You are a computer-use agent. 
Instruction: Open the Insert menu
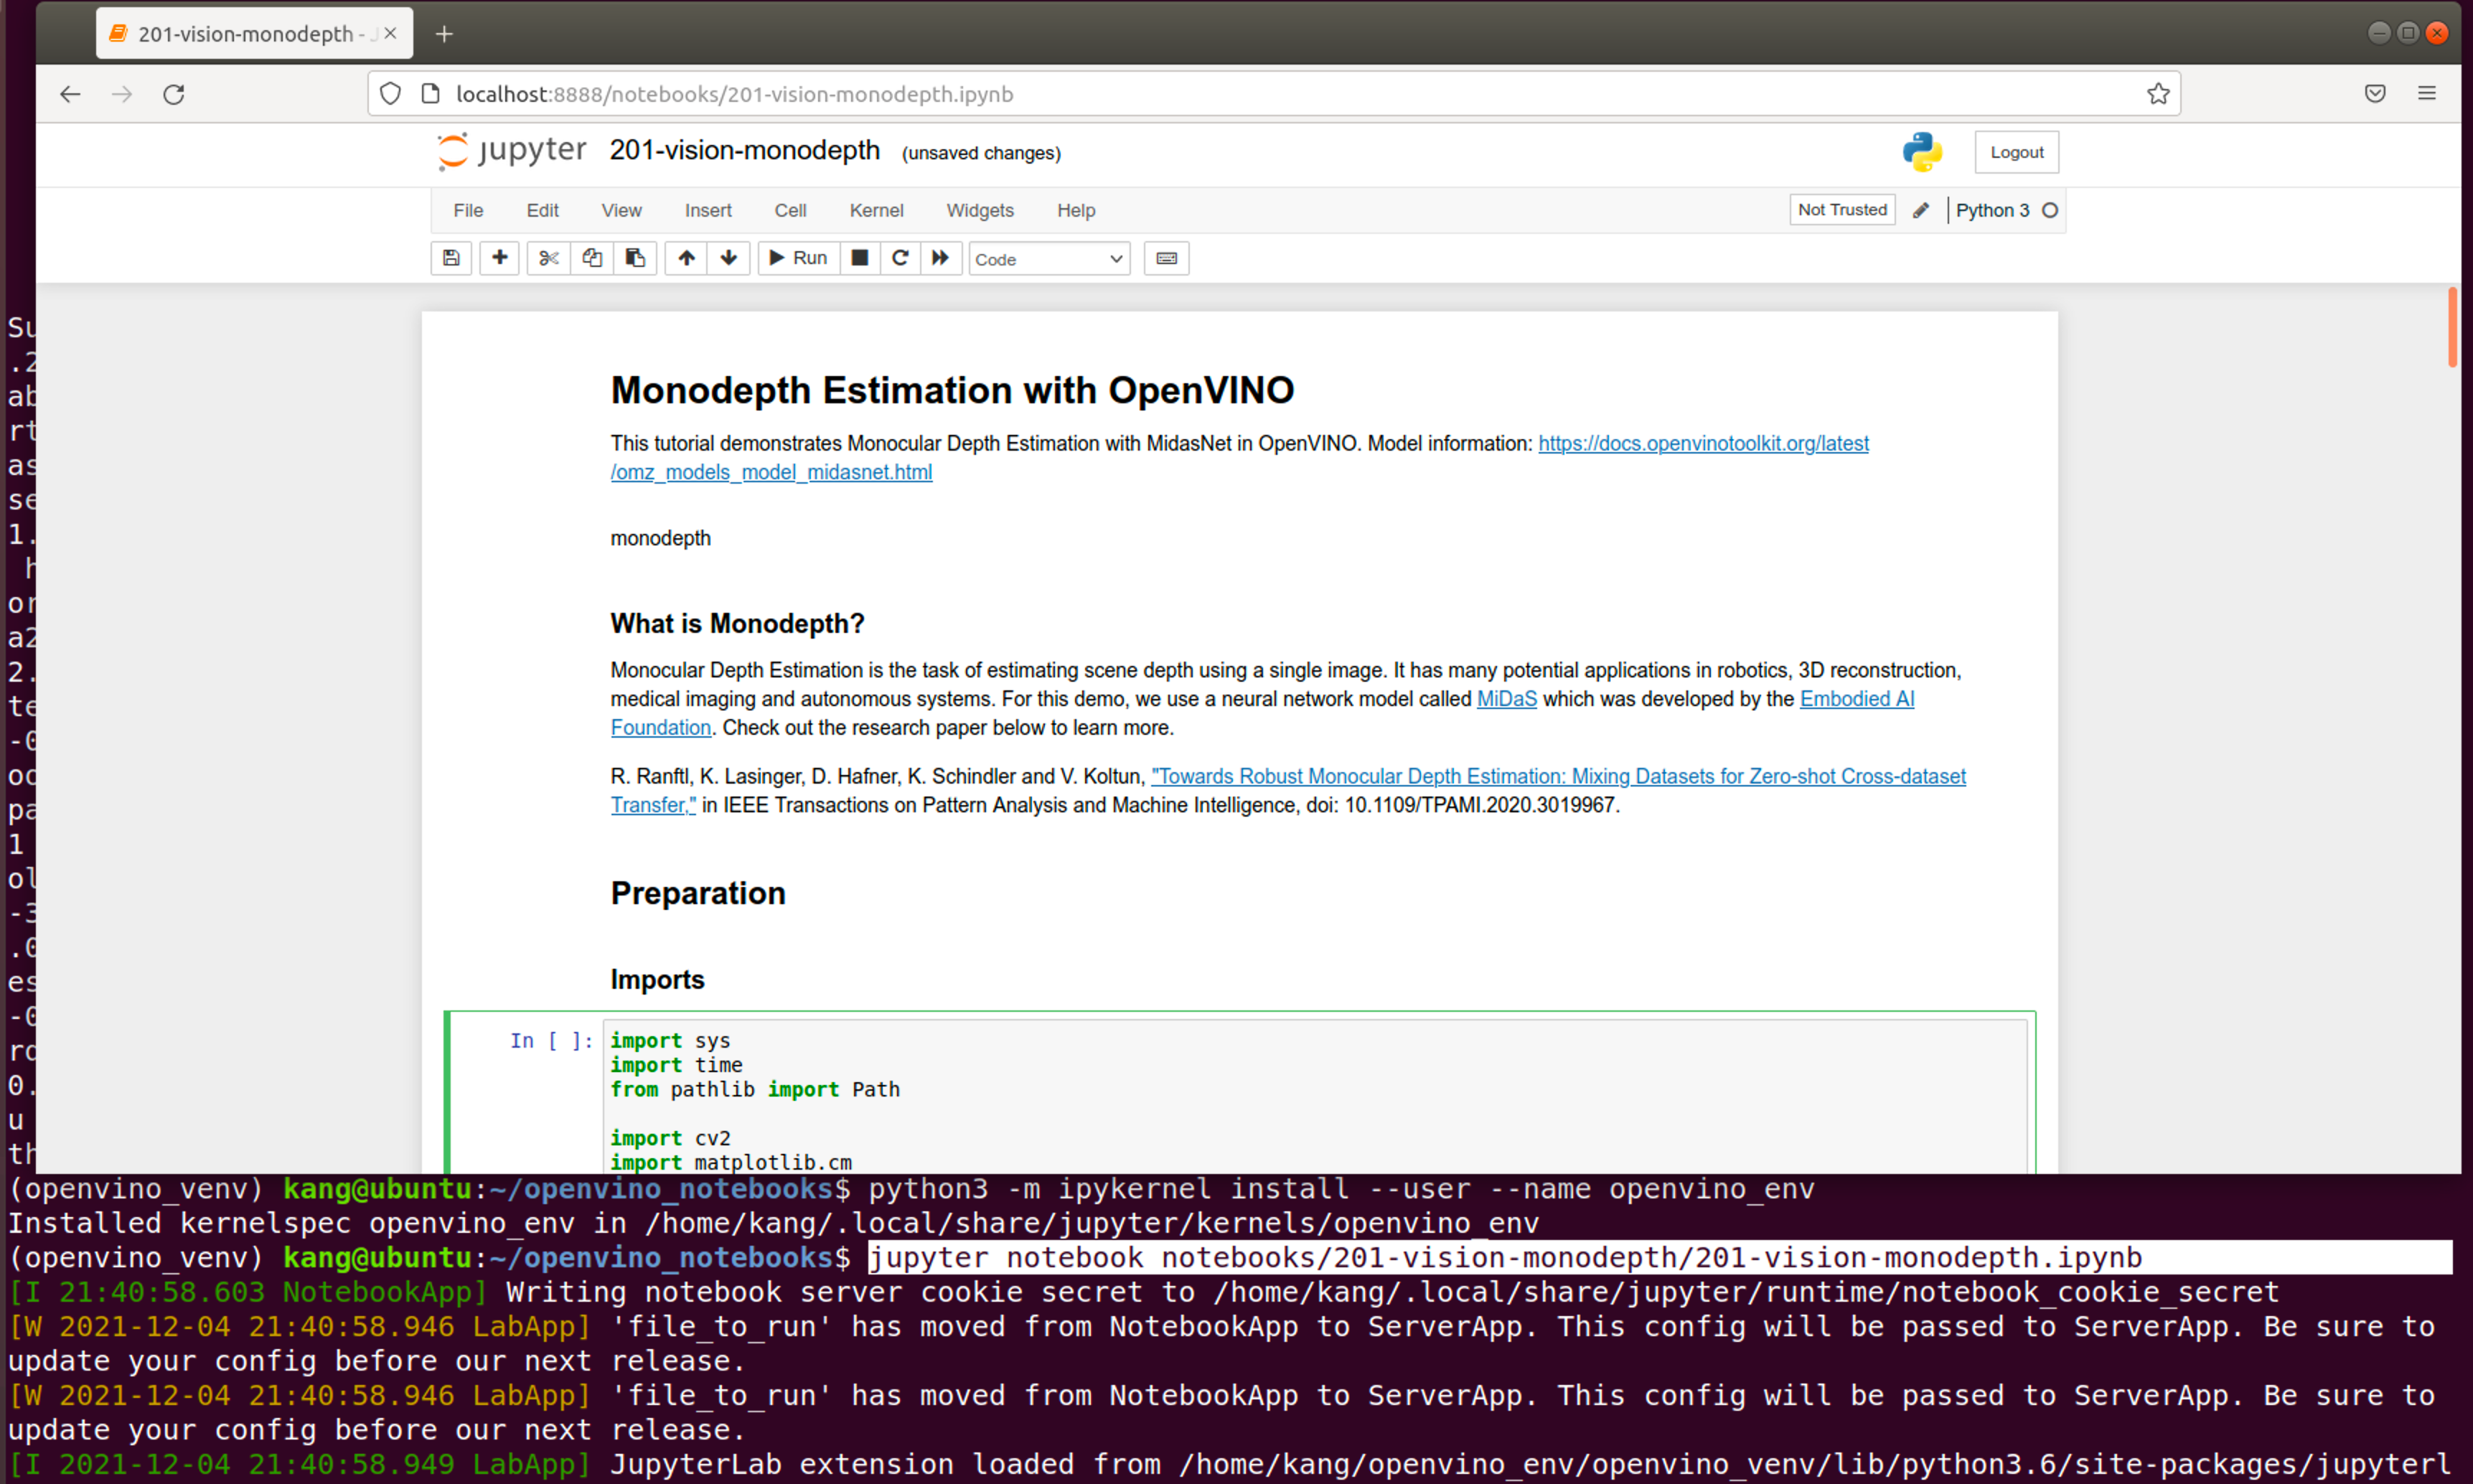coord(708,210)
